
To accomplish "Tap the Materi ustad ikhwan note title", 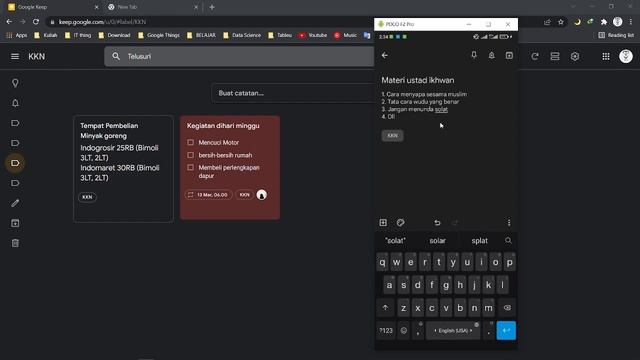I will [418, 80].
